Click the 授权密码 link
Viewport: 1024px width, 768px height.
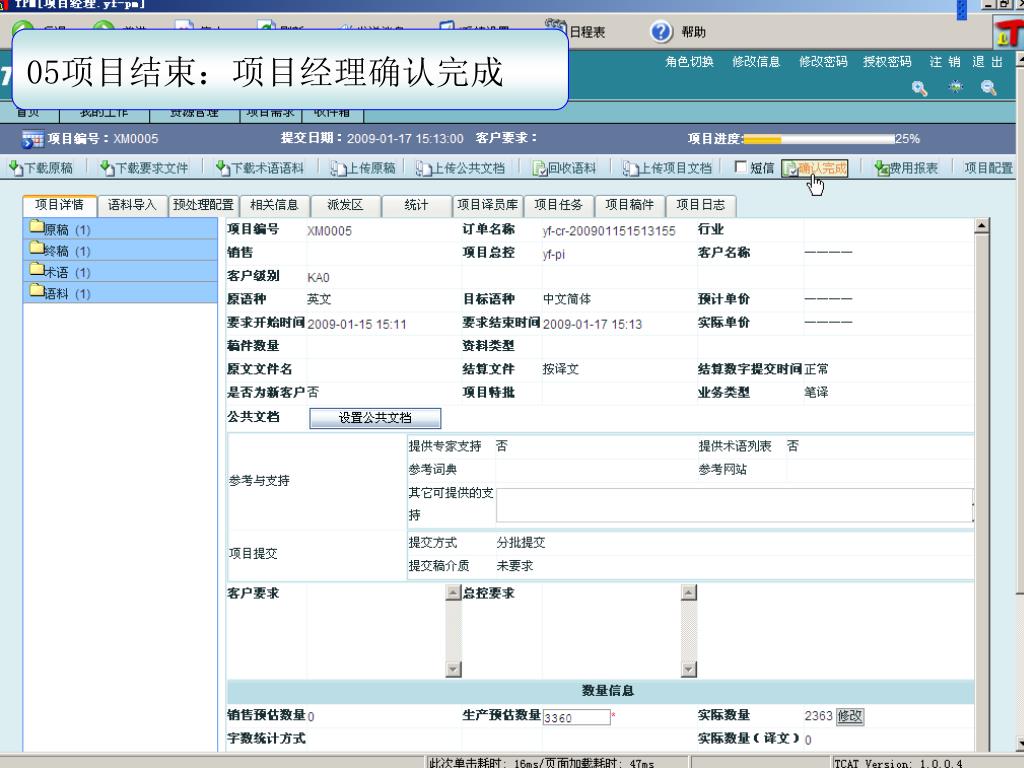pos(887,62)
